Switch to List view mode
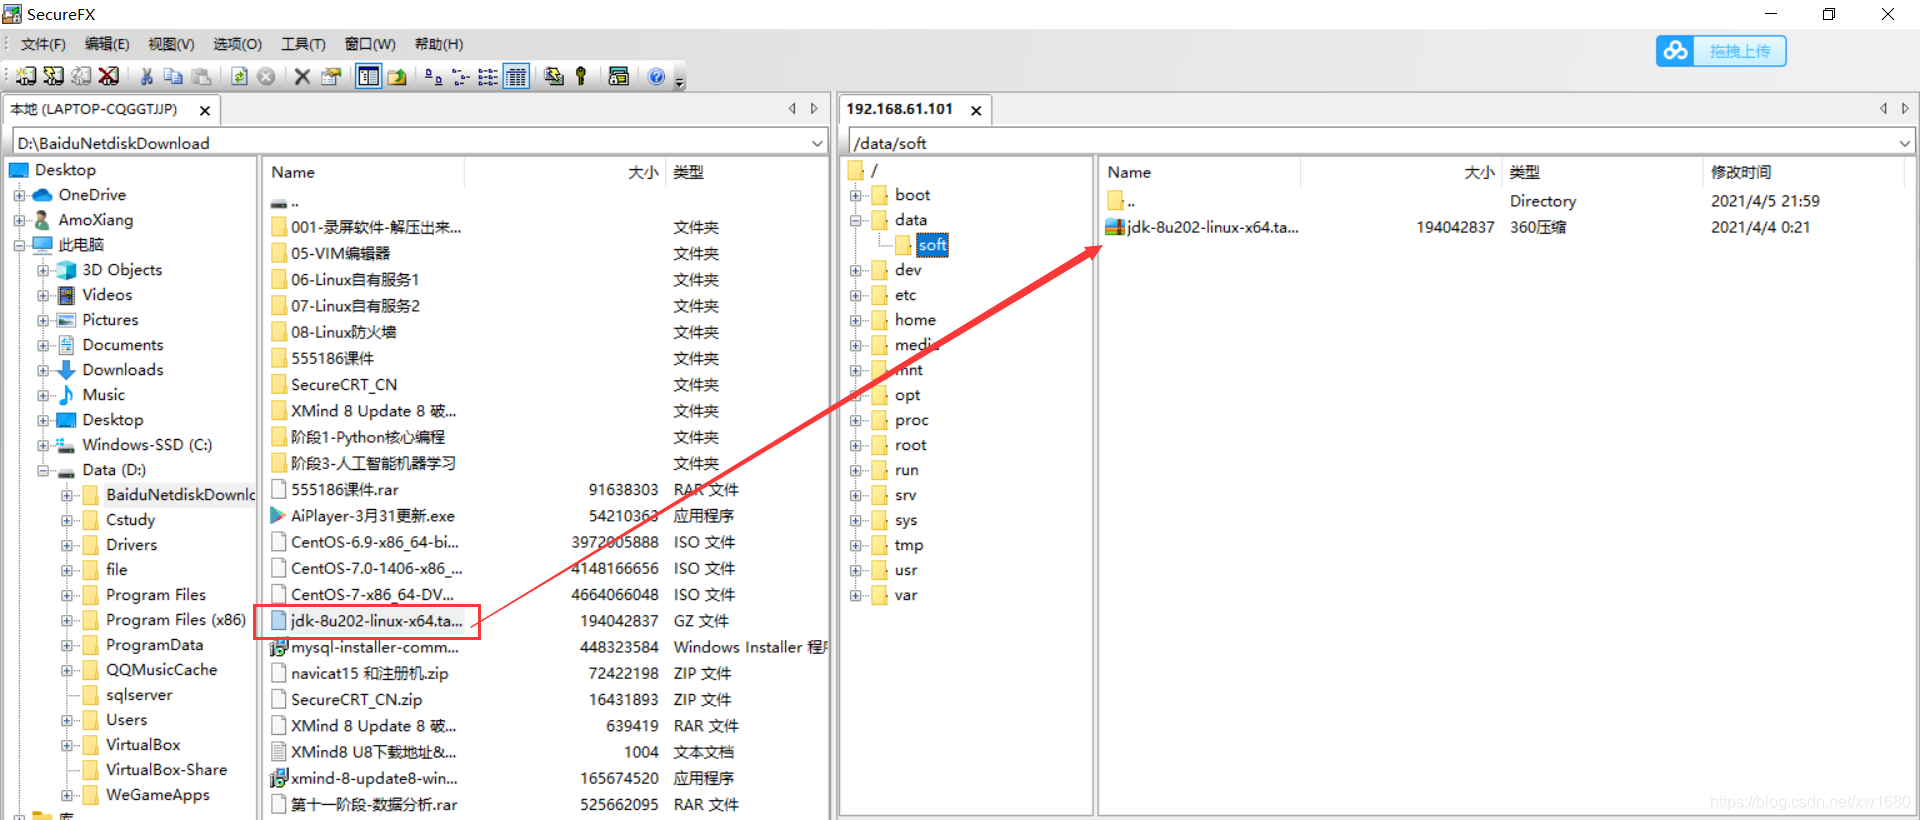The width and height of the screenshot is (1920, 820). coord(488,76)
